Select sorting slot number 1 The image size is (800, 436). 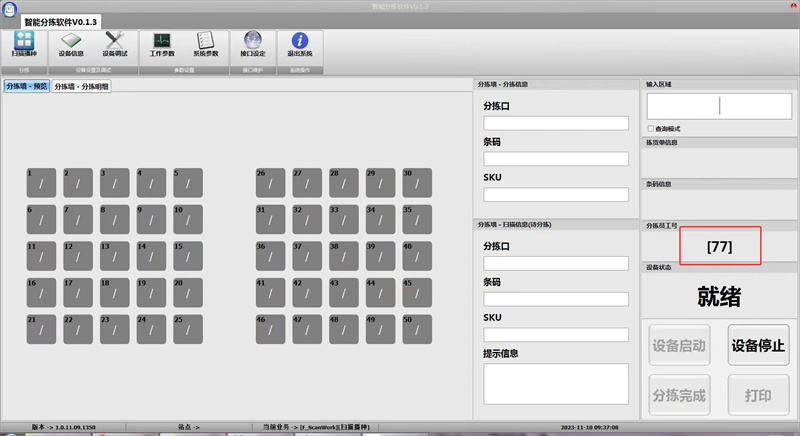pyautogui.click(x=41, y=183)
